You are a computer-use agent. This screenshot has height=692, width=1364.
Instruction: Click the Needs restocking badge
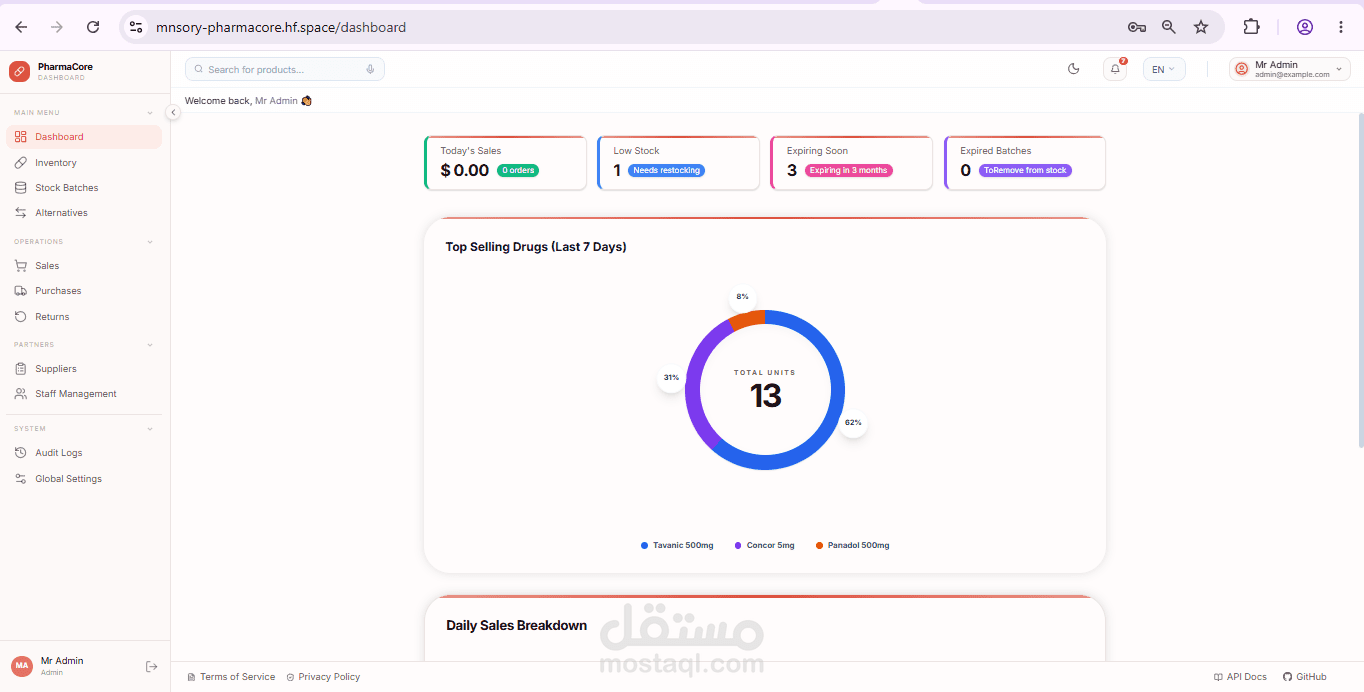tap(667, 171)
